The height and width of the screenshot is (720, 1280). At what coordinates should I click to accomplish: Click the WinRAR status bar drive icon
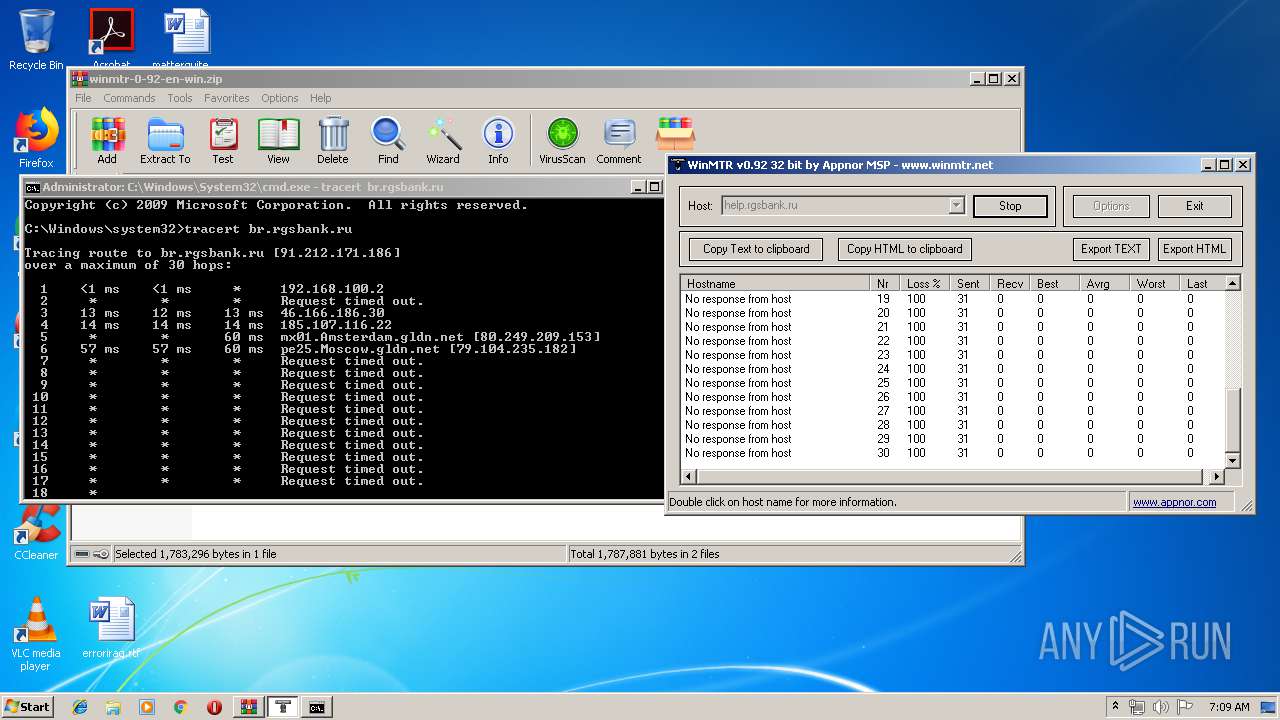pos(83,554)
